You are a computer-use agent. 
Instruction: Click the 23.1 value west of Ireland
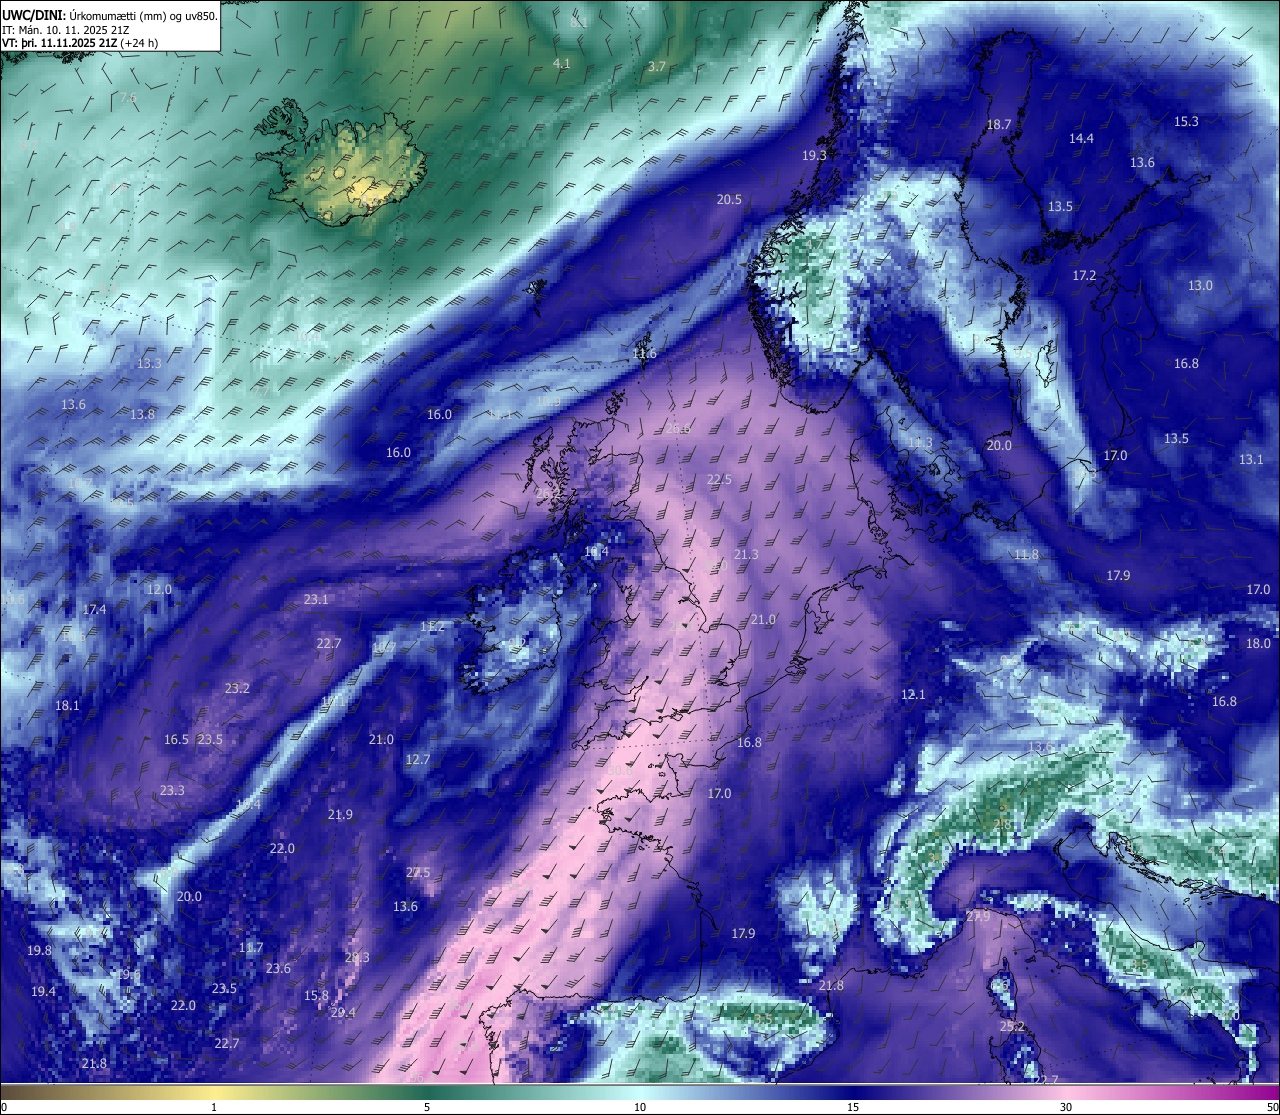coord(316,600)
